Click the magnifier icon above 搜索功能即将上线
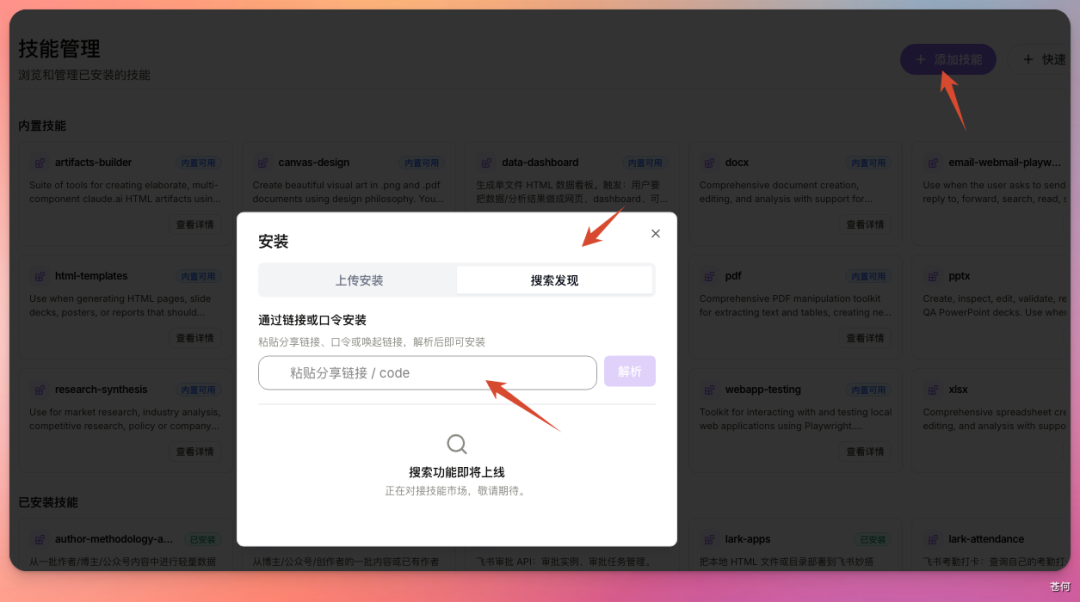 point(456,444)
